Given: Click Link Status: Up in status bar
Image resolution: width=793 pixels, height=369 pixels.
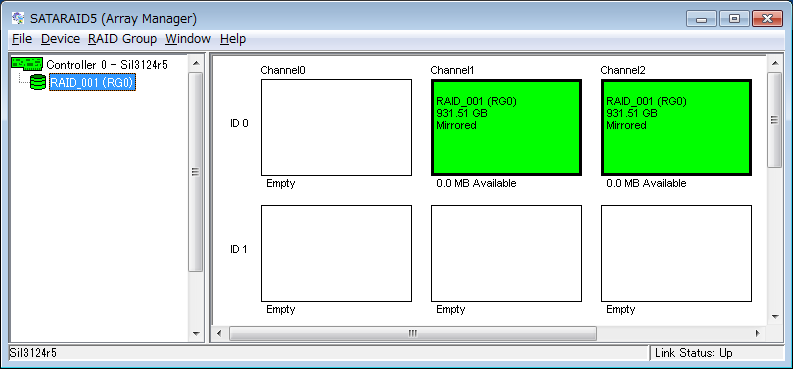Looking at the screenshot, I should (694, 353).
